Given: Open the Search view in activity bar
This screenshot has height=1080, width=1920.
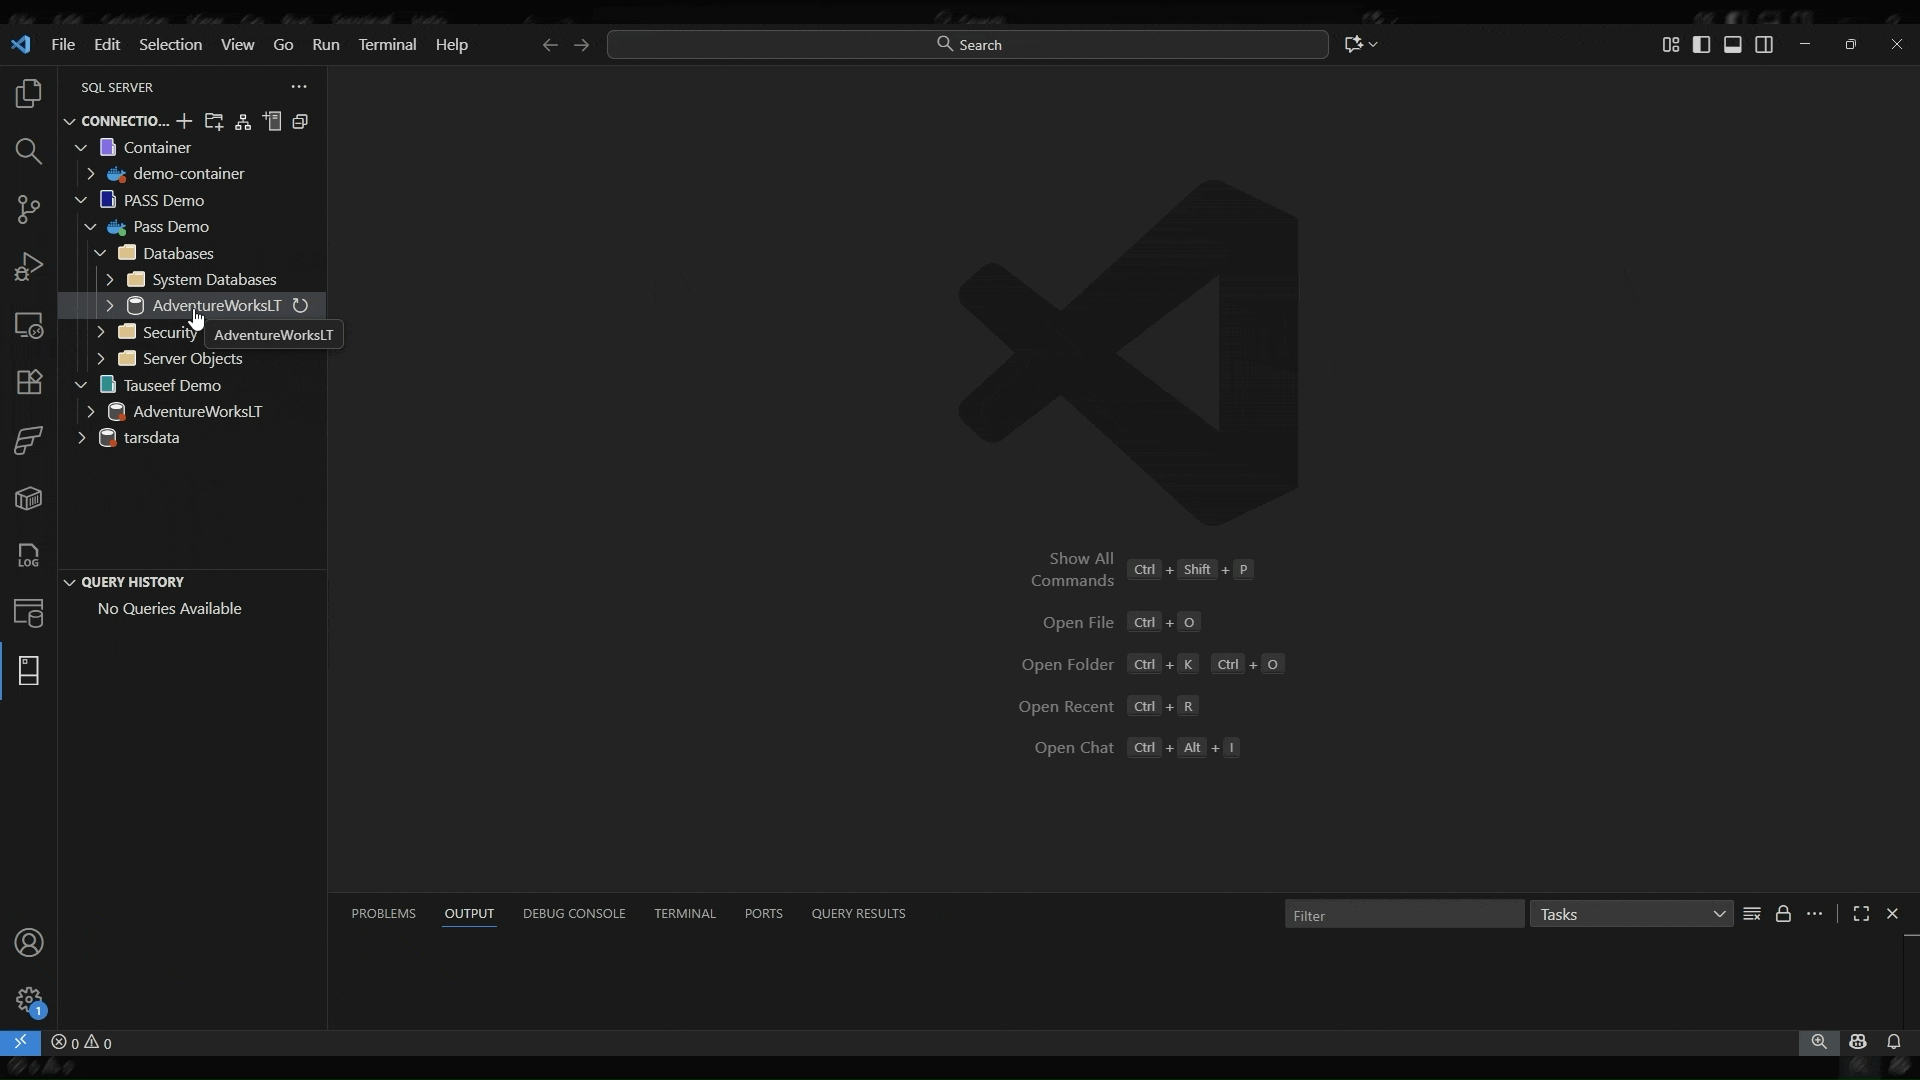Looking at the screenshot, I should [29, 152].
